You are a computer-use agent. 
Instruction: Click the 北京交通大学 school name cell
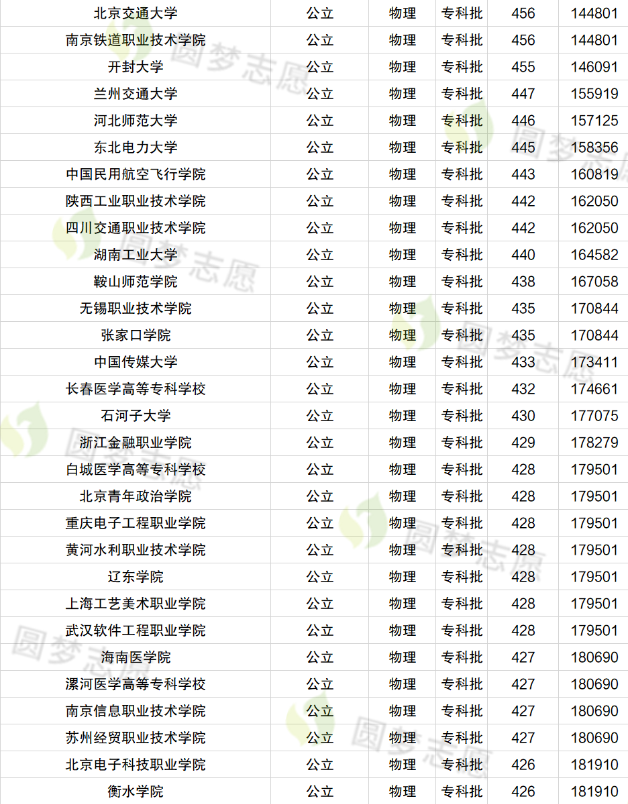135,13
